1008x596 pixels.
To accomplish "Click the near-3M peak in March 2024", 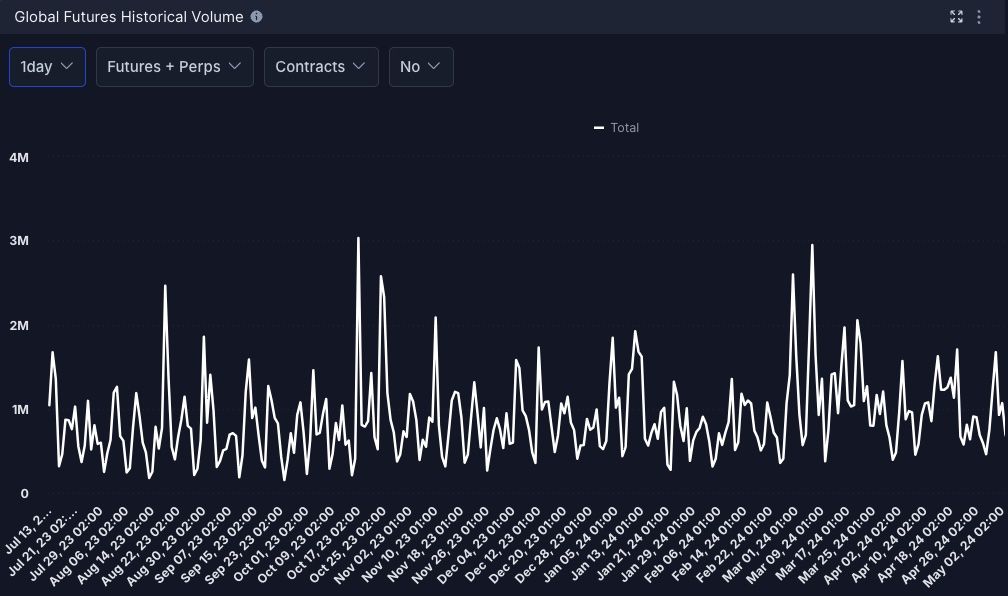I will tap(812, 245).
